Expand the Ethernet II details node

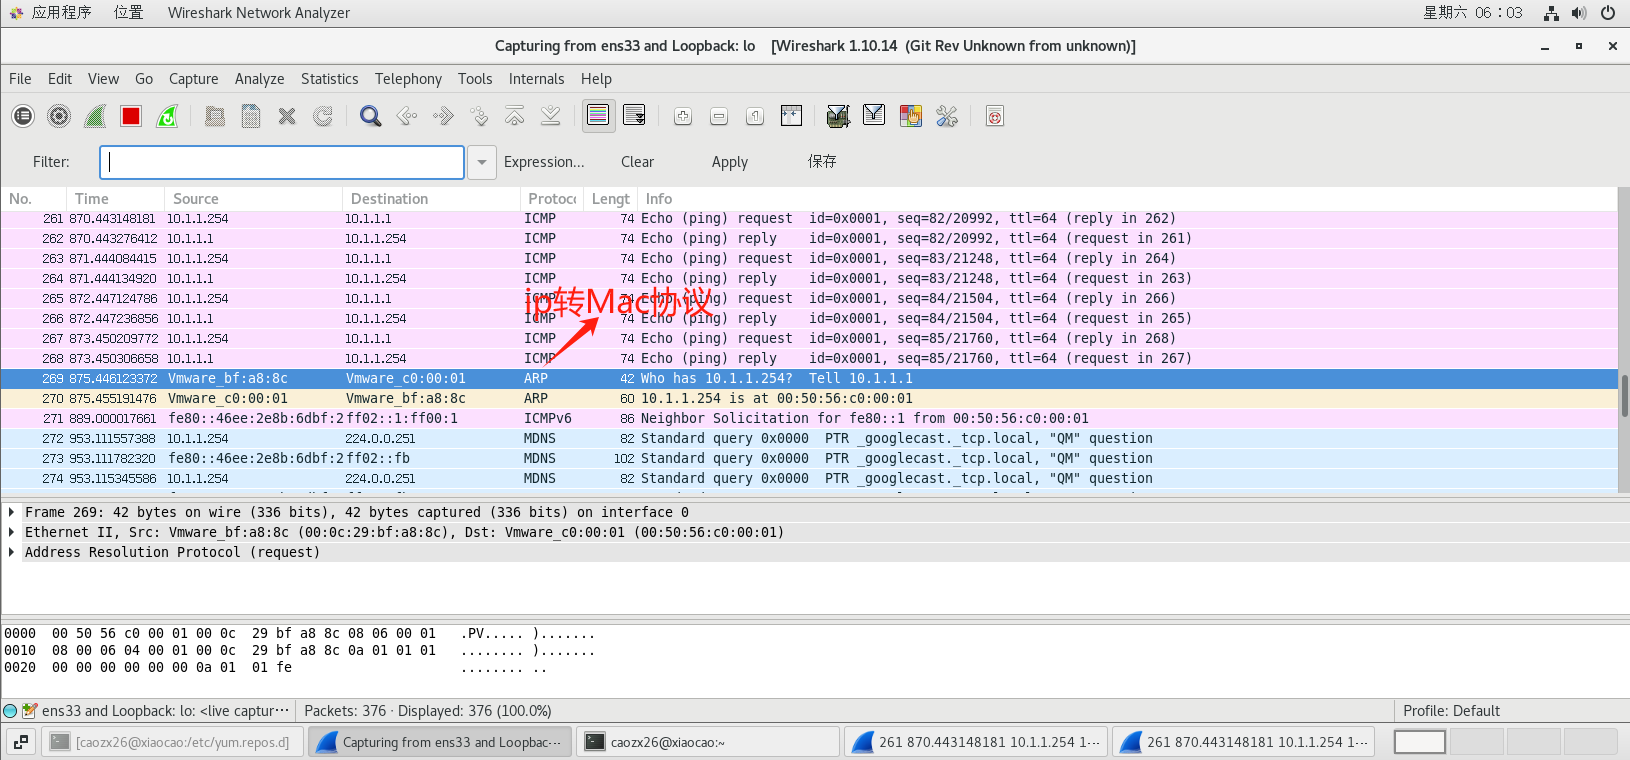[11, 532]
